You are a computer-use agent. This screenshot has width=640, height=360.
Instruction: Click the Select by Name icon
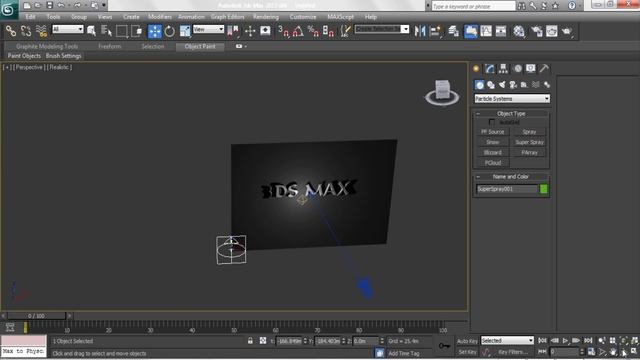(x=106, y=31)
